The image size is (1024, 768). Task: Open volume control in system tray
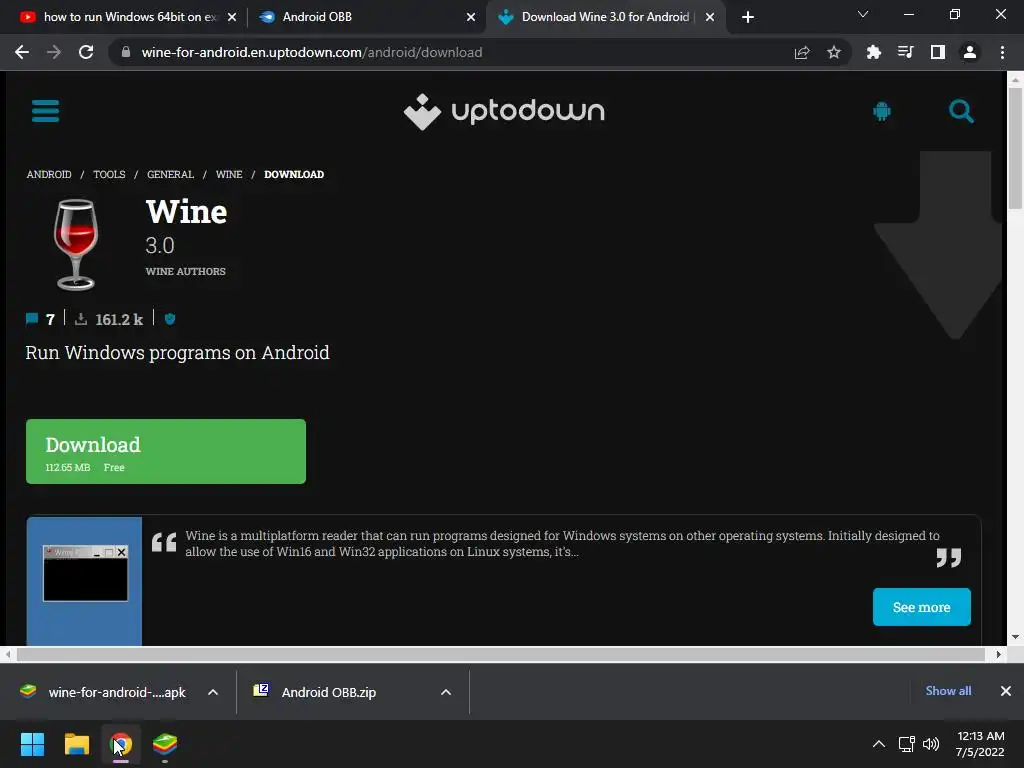[931, 744]
